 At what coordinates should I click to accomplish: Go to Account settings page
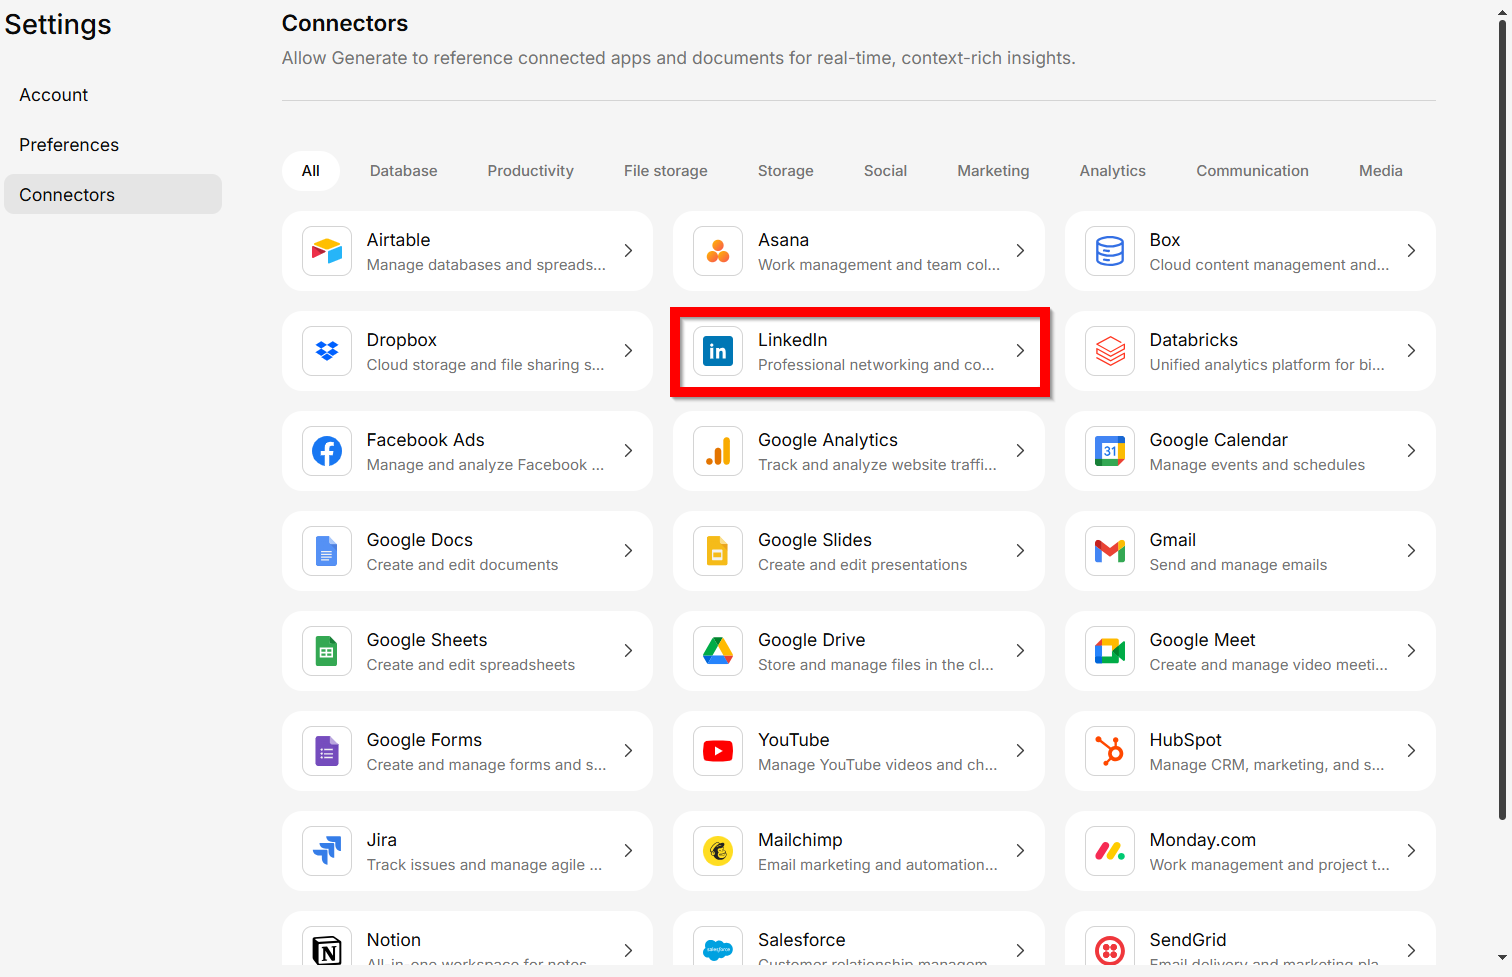[x=54, y=95]
